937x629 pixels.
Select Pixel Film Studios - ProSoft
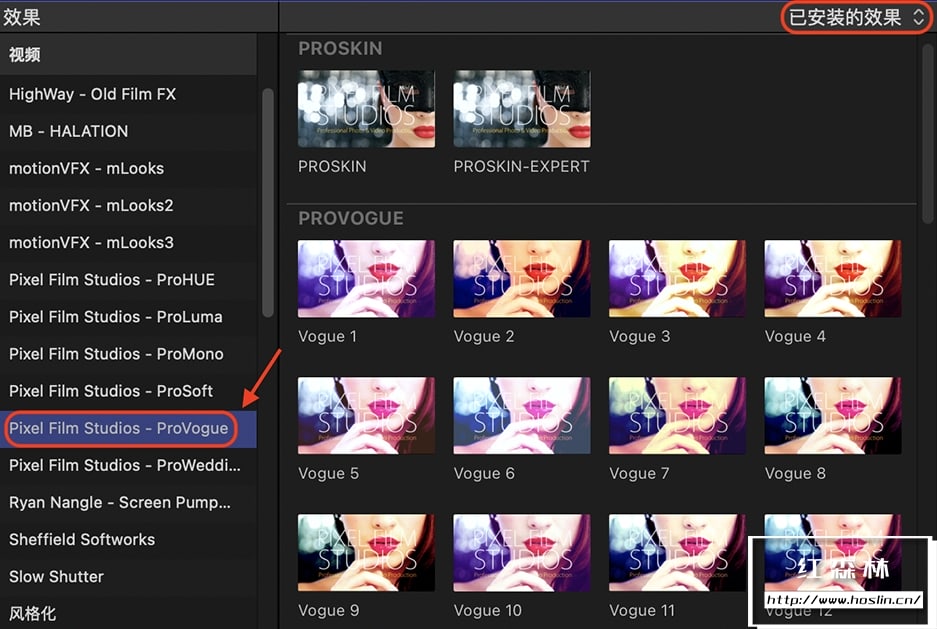(x=128, y=391)
